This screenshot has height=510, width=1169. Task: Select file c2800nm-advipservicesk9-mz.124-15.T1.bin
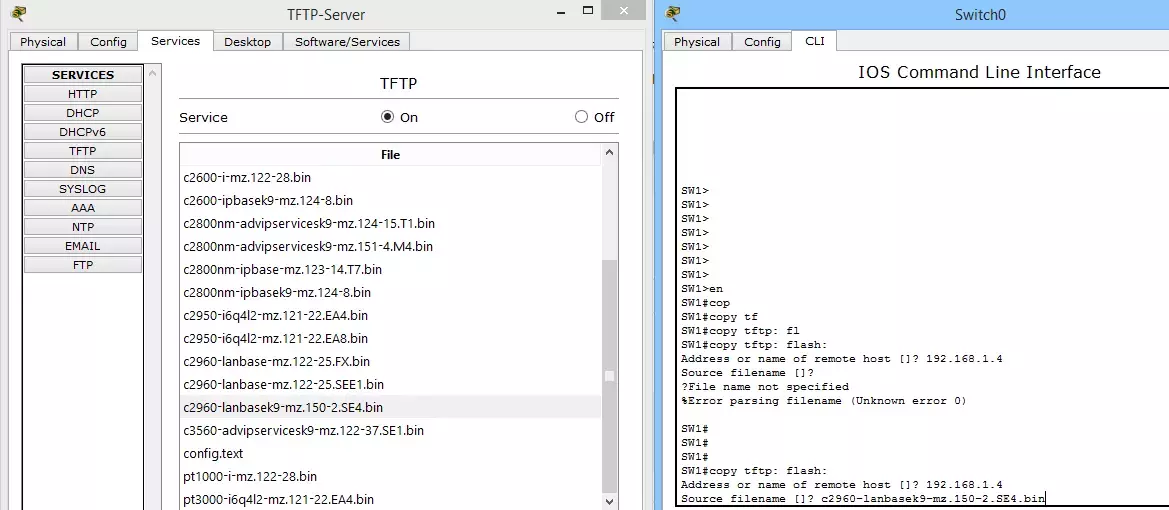390,224
